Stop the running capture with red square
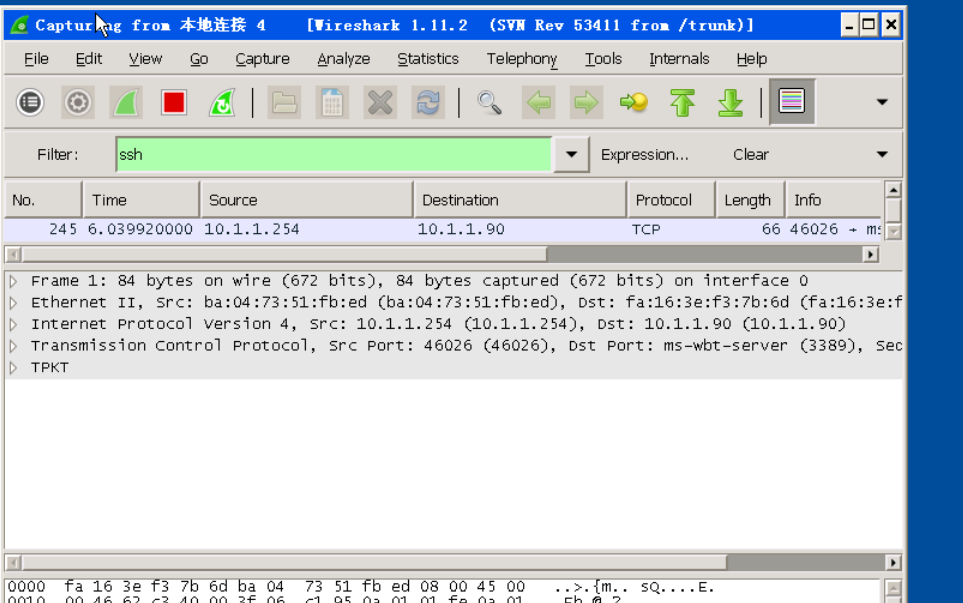963x603 pixels. pyautogui.click(x=174, y=102)
